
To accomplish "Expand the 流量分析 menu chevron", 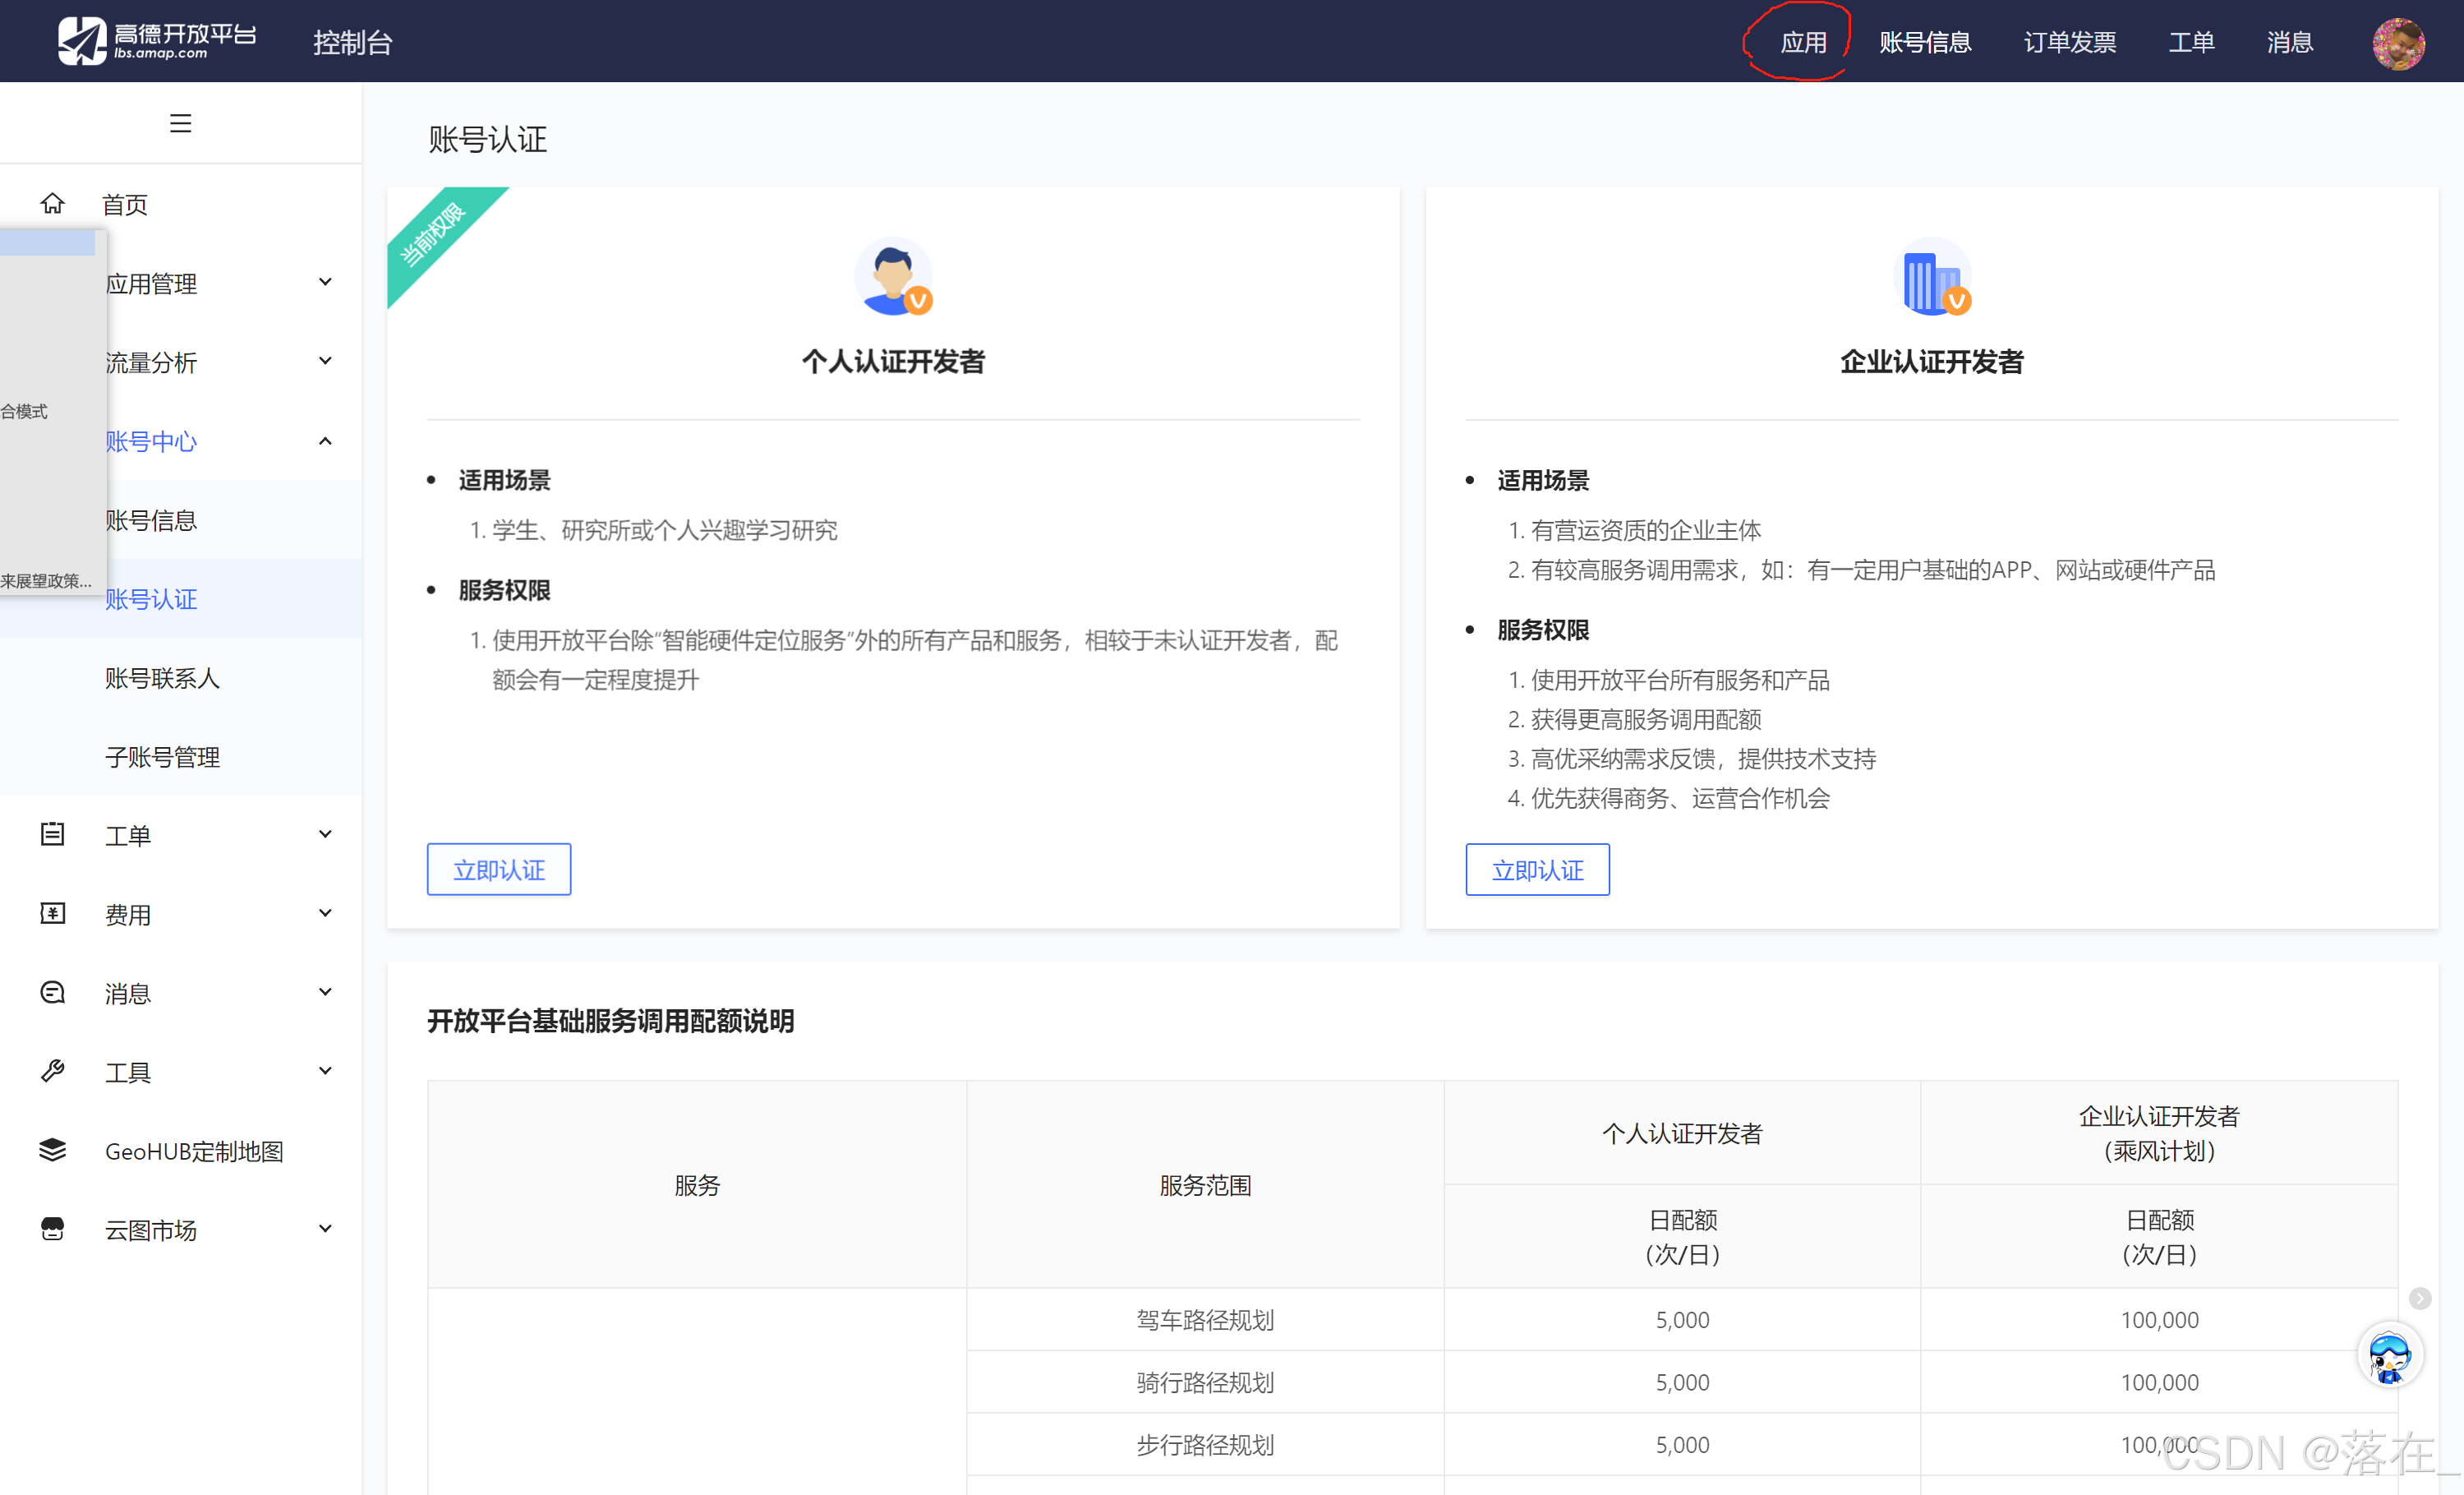I will tap(325, 361).
